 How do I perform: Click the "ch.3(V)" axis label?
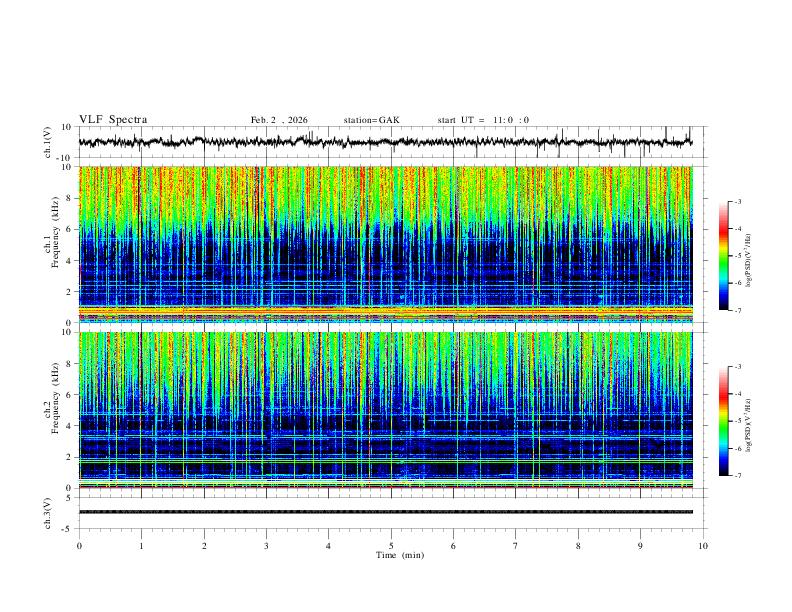[x=48, y=514]
